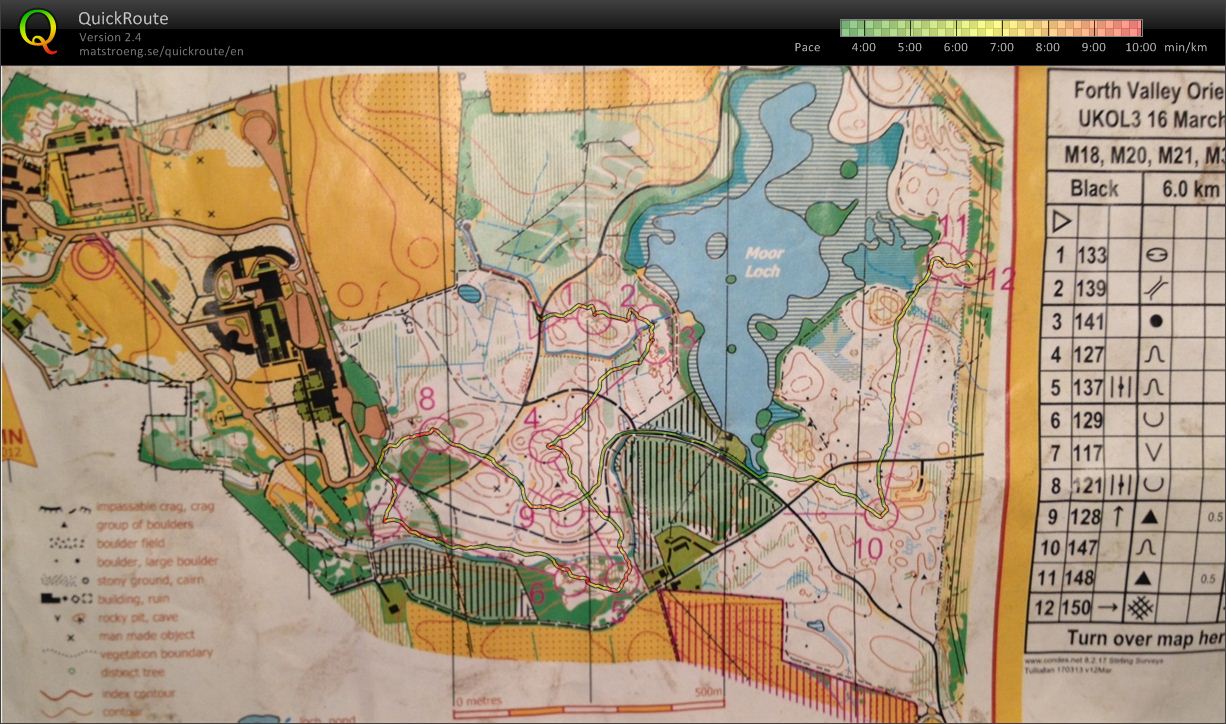
Task: Click the 'Version 2.4' label
Action: [x=110, y=38]
